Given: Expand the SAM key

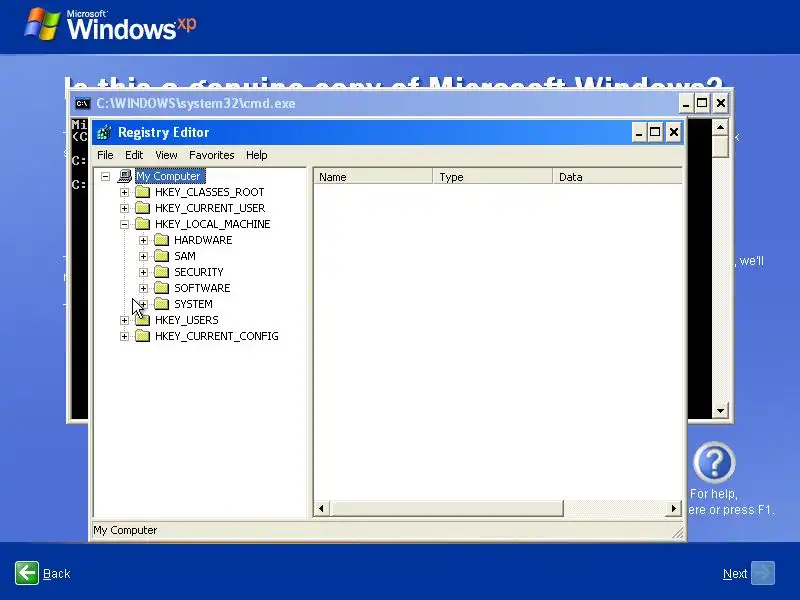Looking at the screenshot, I should click(x=143, y=256).
